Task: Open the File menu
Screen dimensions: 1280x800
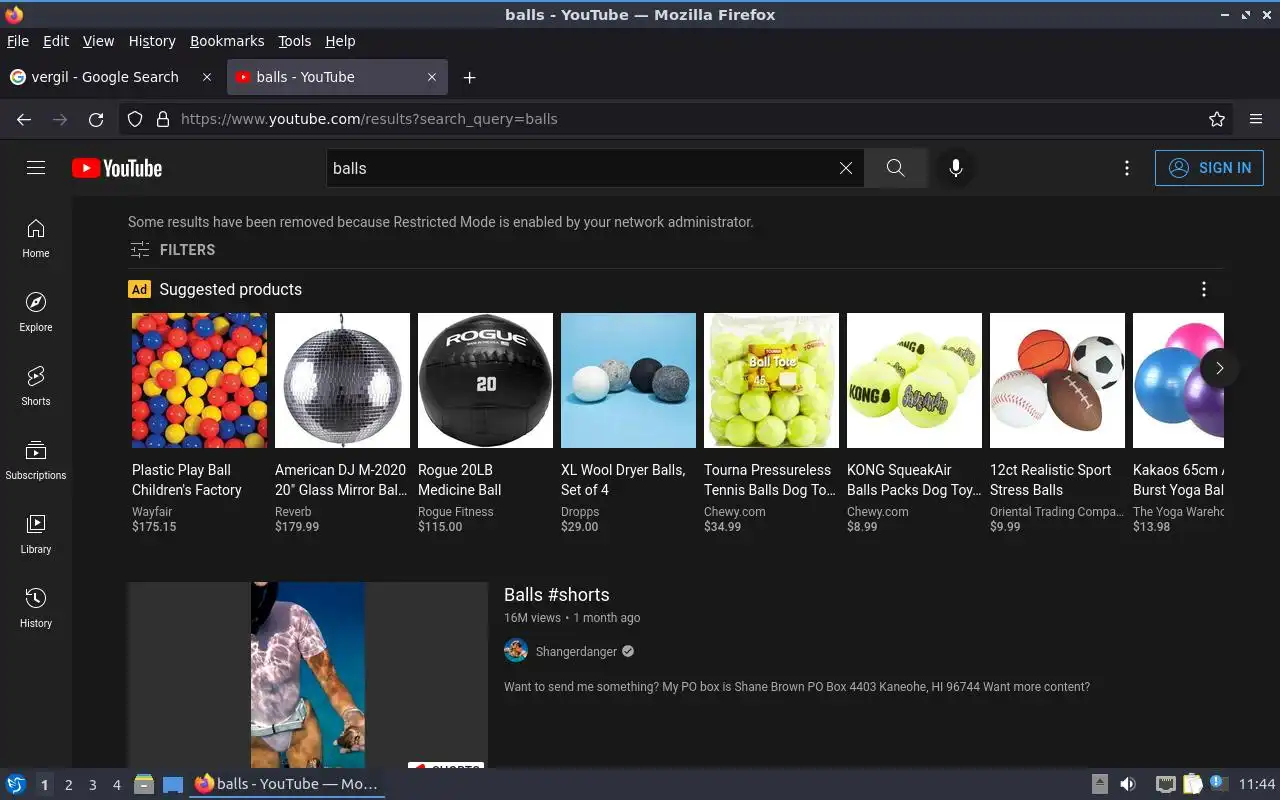Action: tap(18, 41)
